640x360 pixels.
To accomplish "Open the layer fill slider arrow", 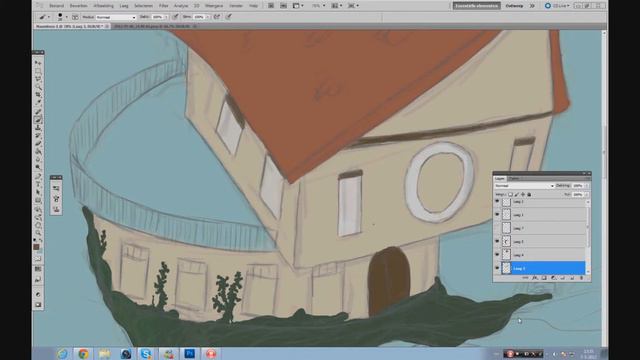I will coord(587,195).
